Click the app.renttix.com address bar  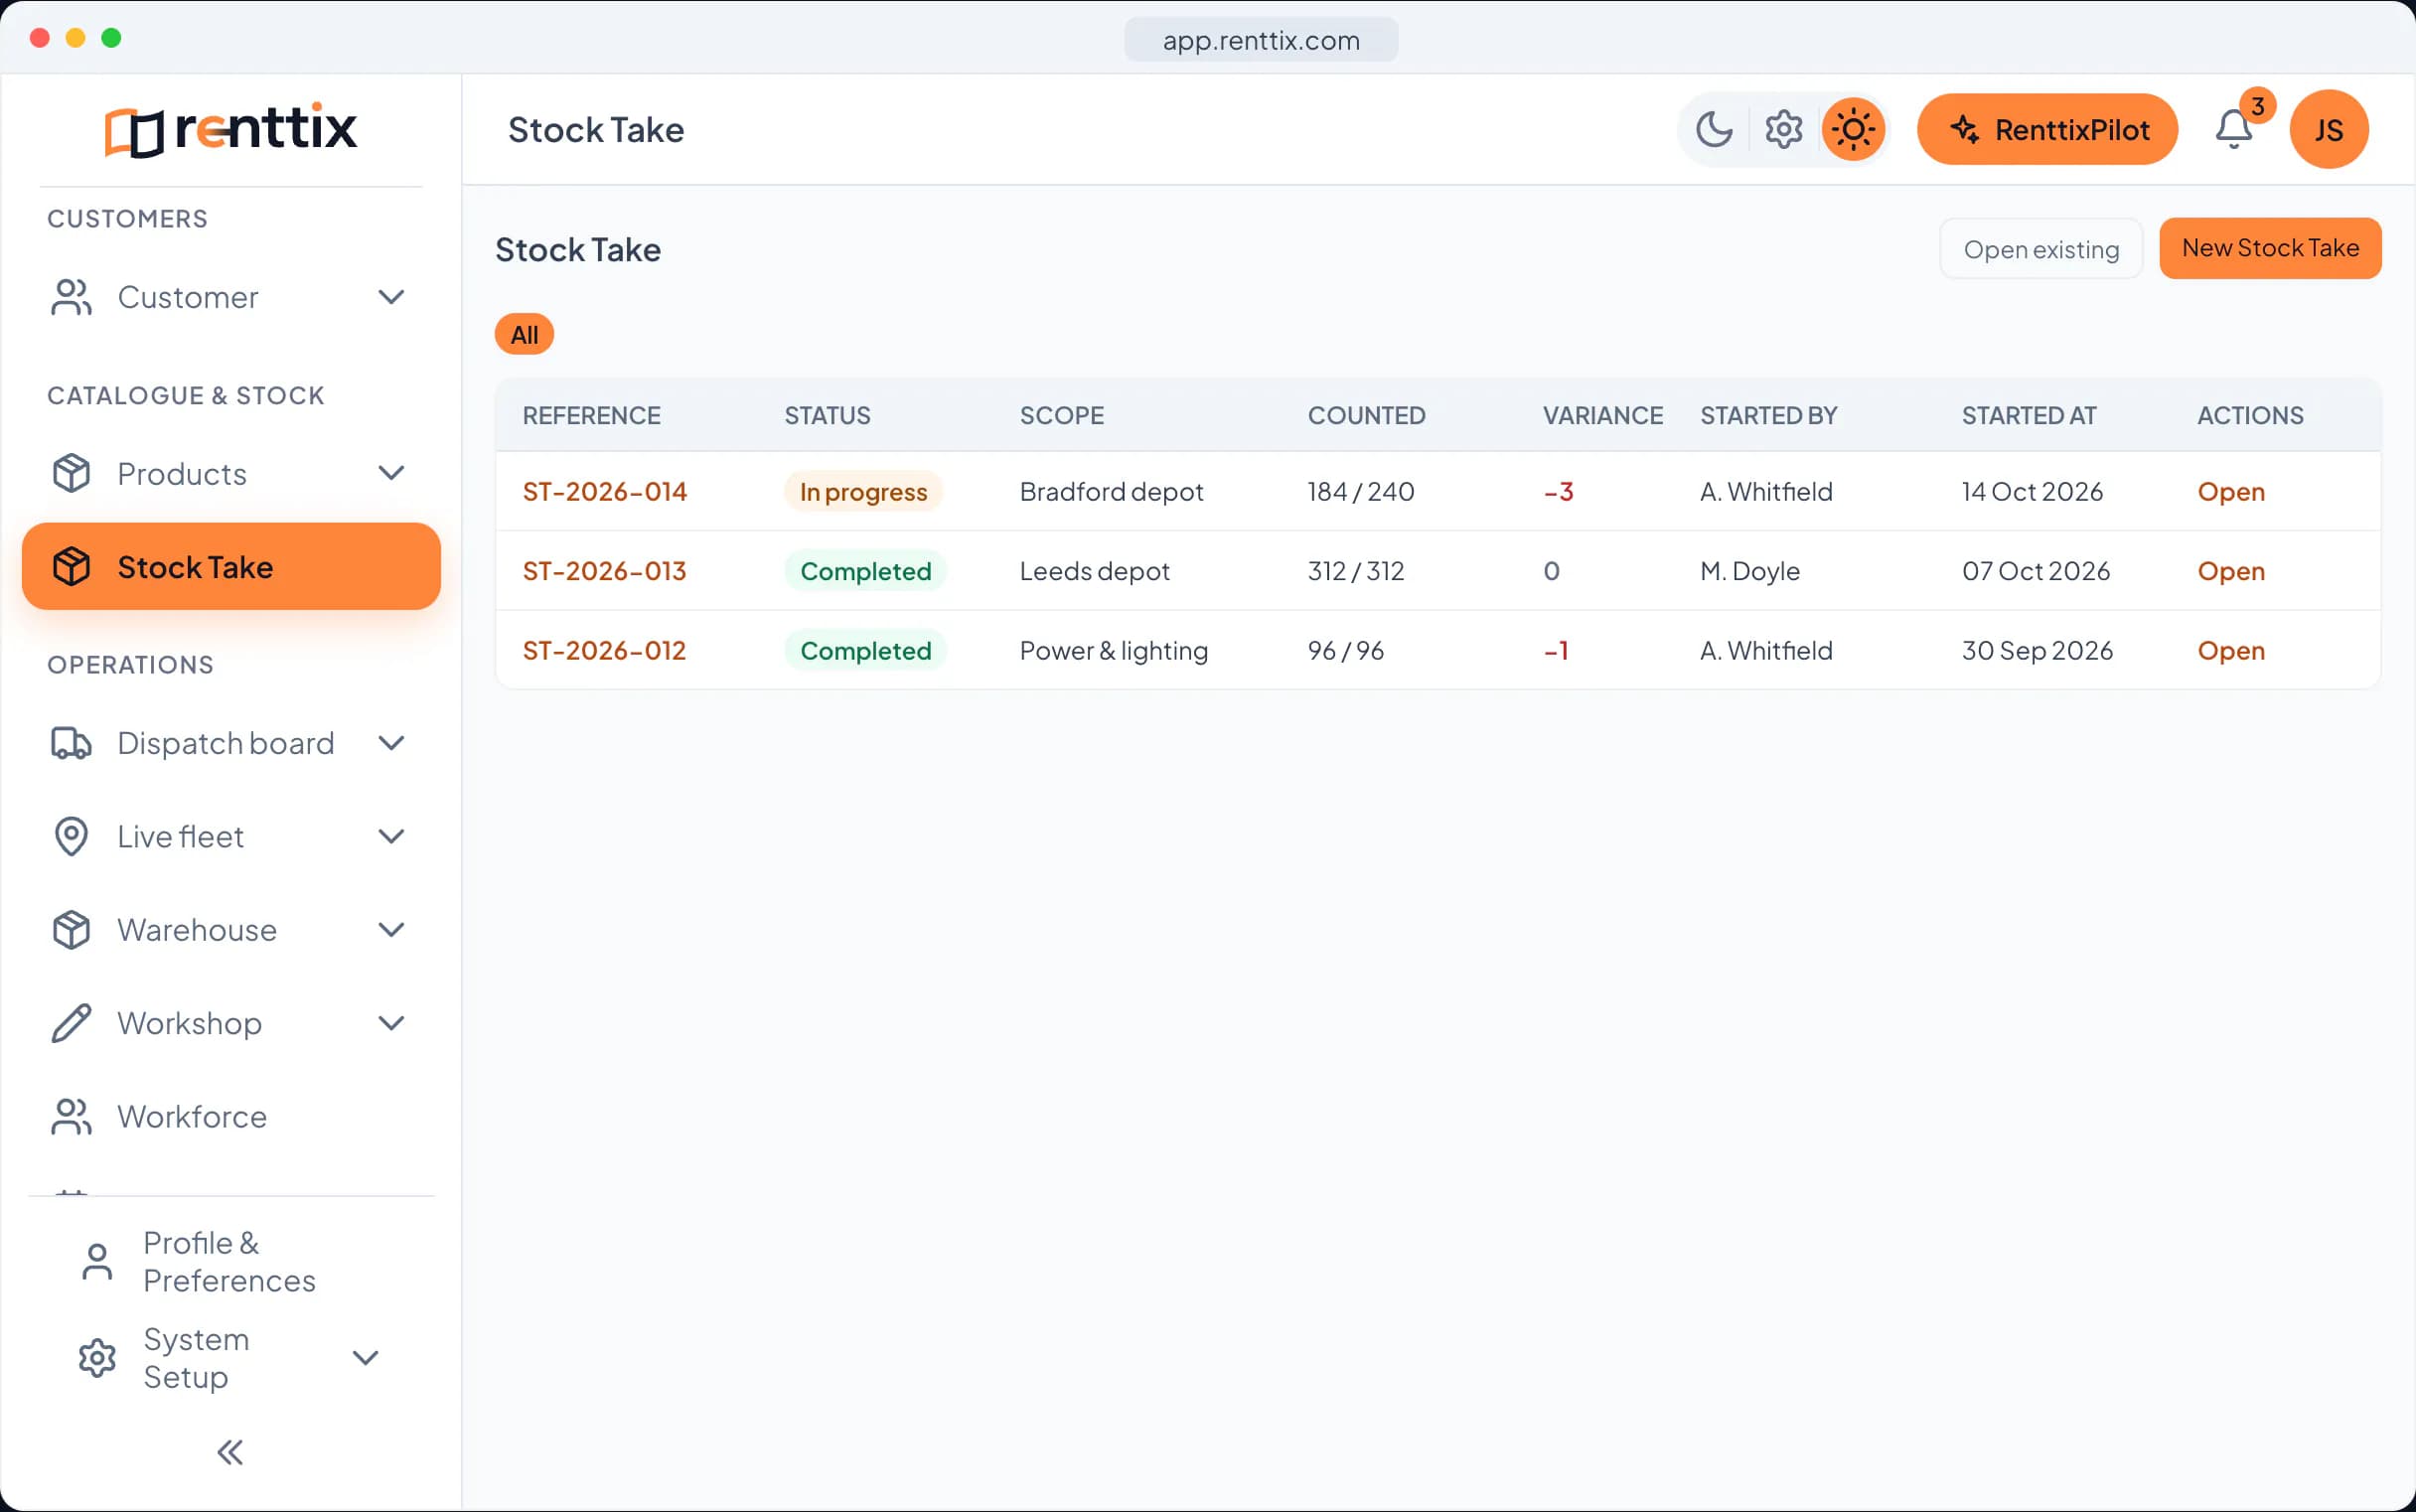tap(1261, 40)
